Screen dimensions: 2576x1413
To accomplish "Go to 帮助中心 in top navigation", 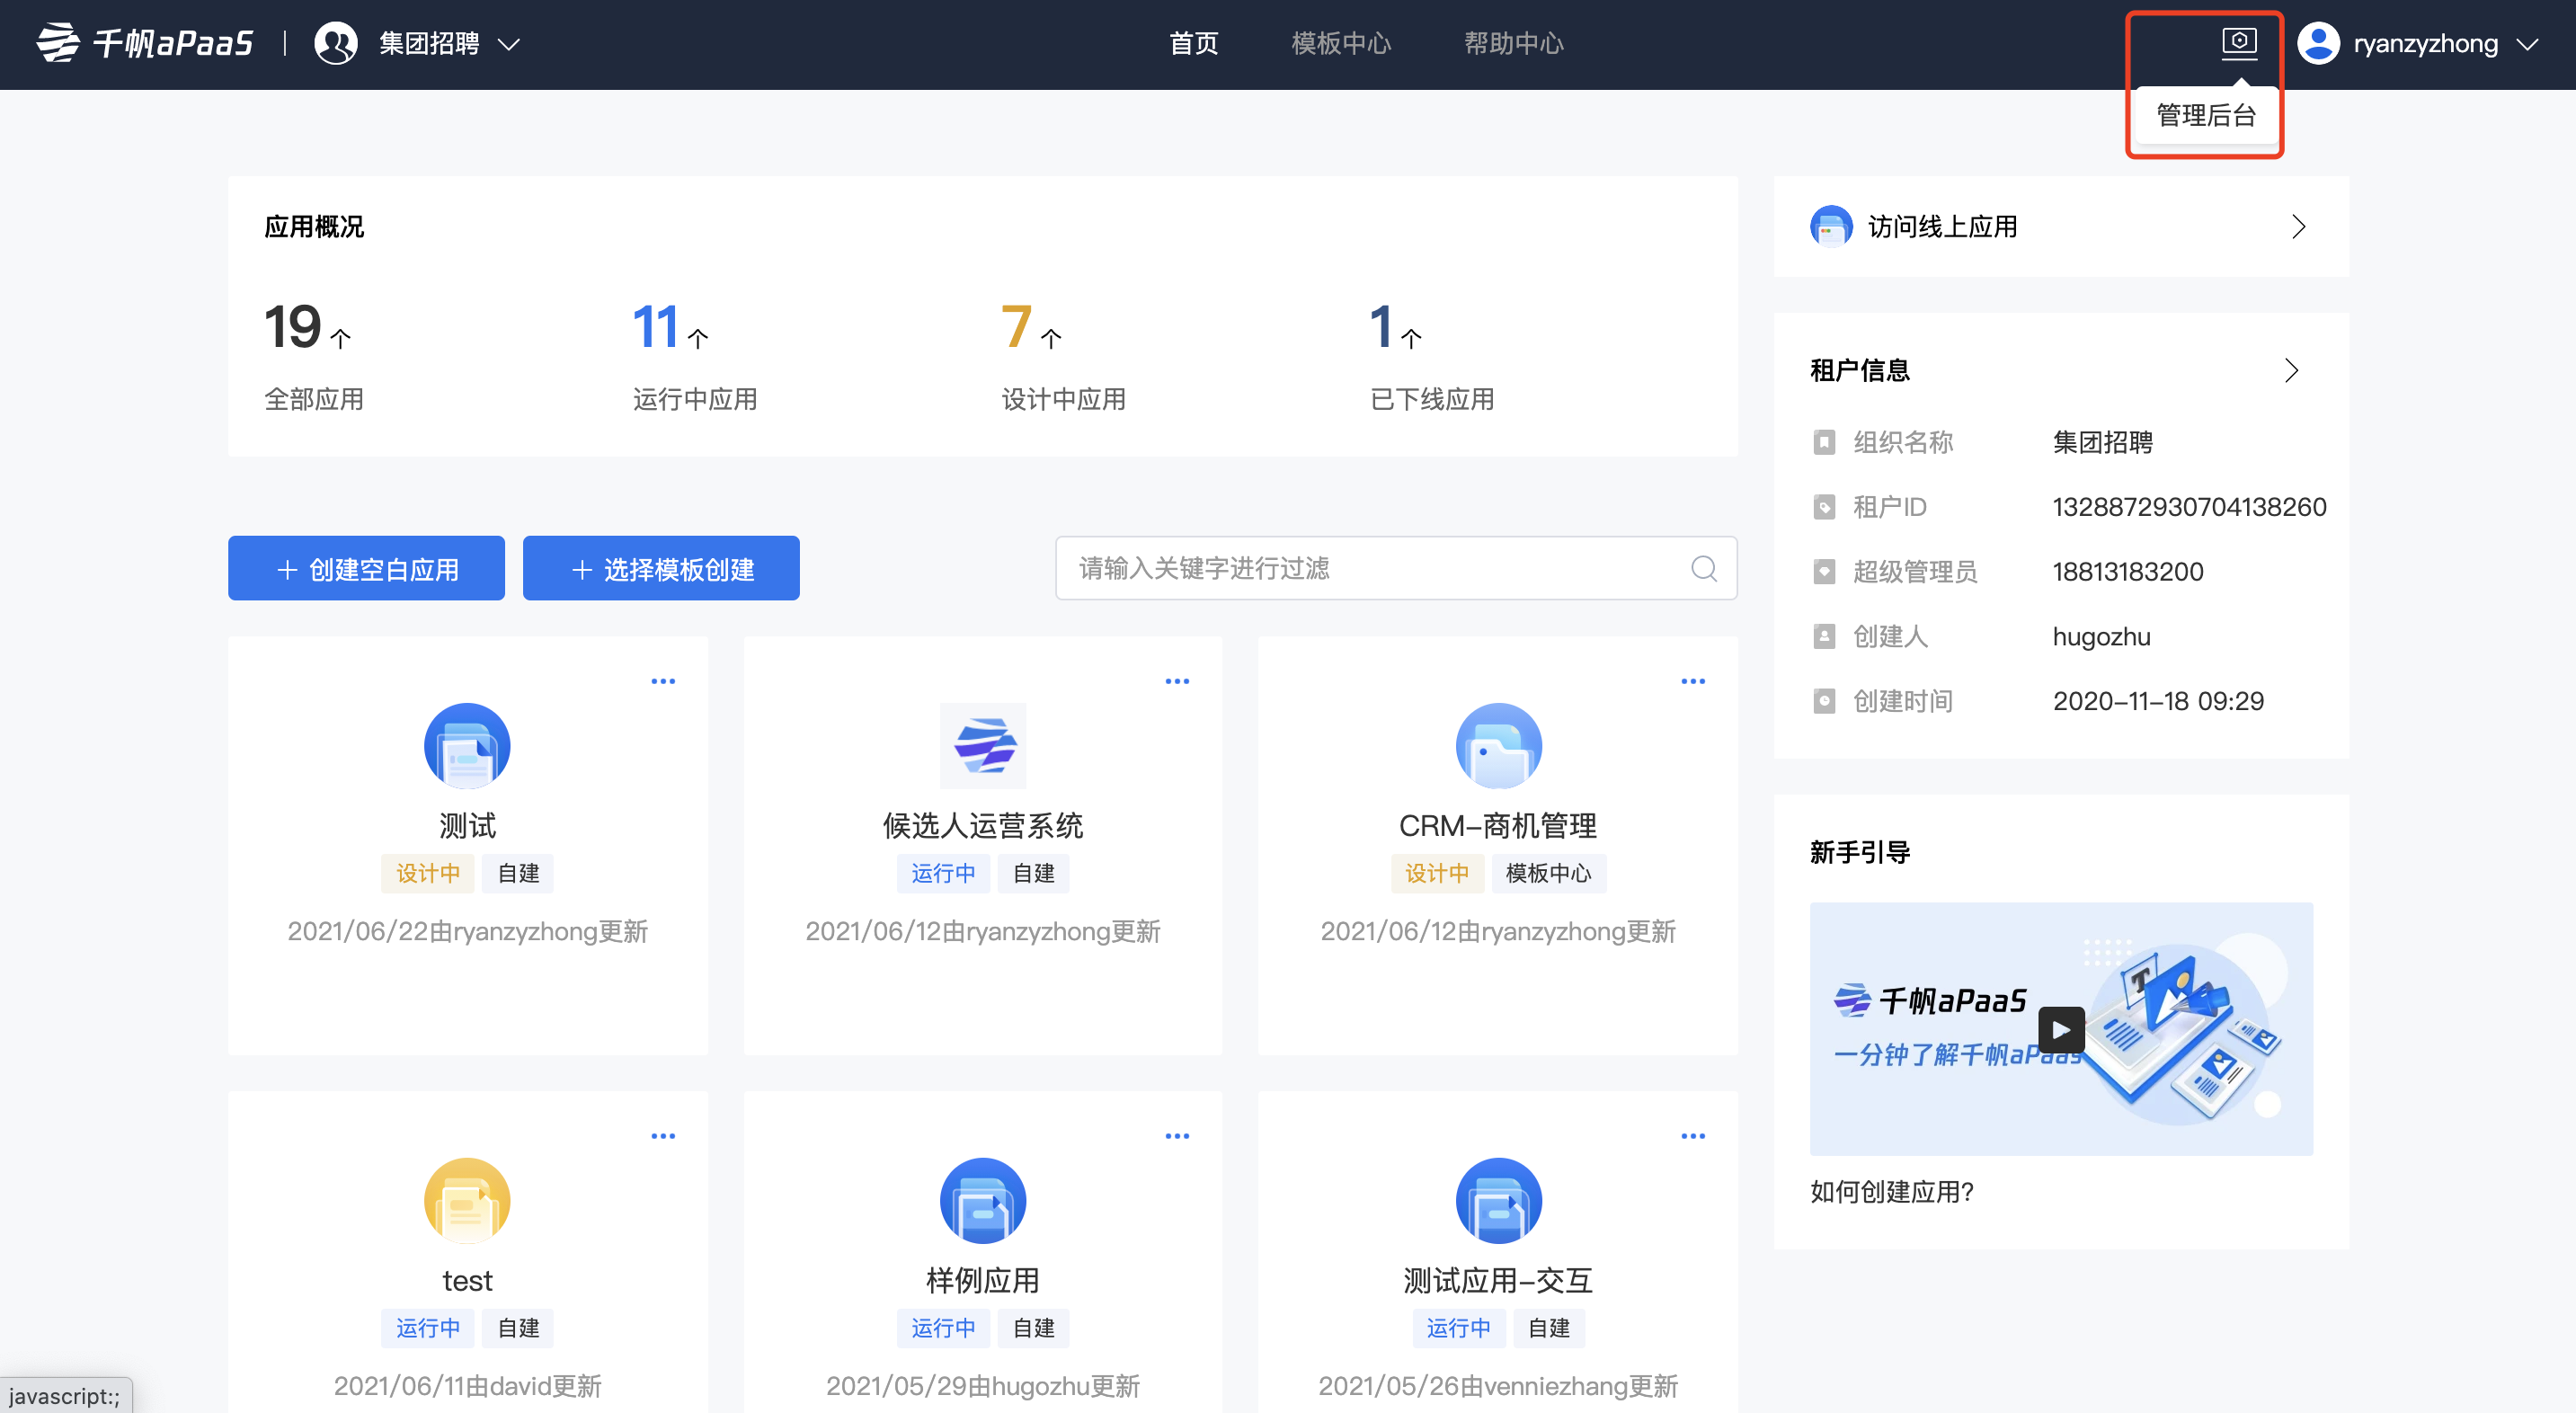I will [x=1513, y=43].
